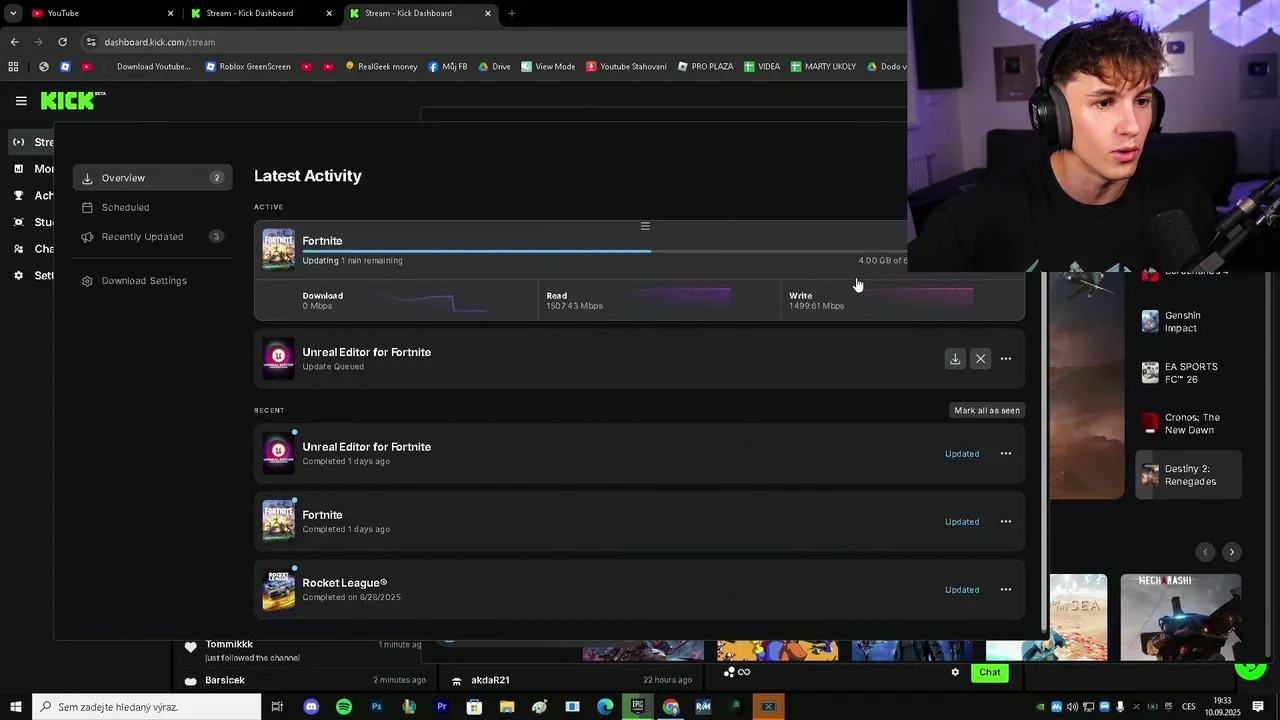Open a new browser tab

click(x=512, y=13)
